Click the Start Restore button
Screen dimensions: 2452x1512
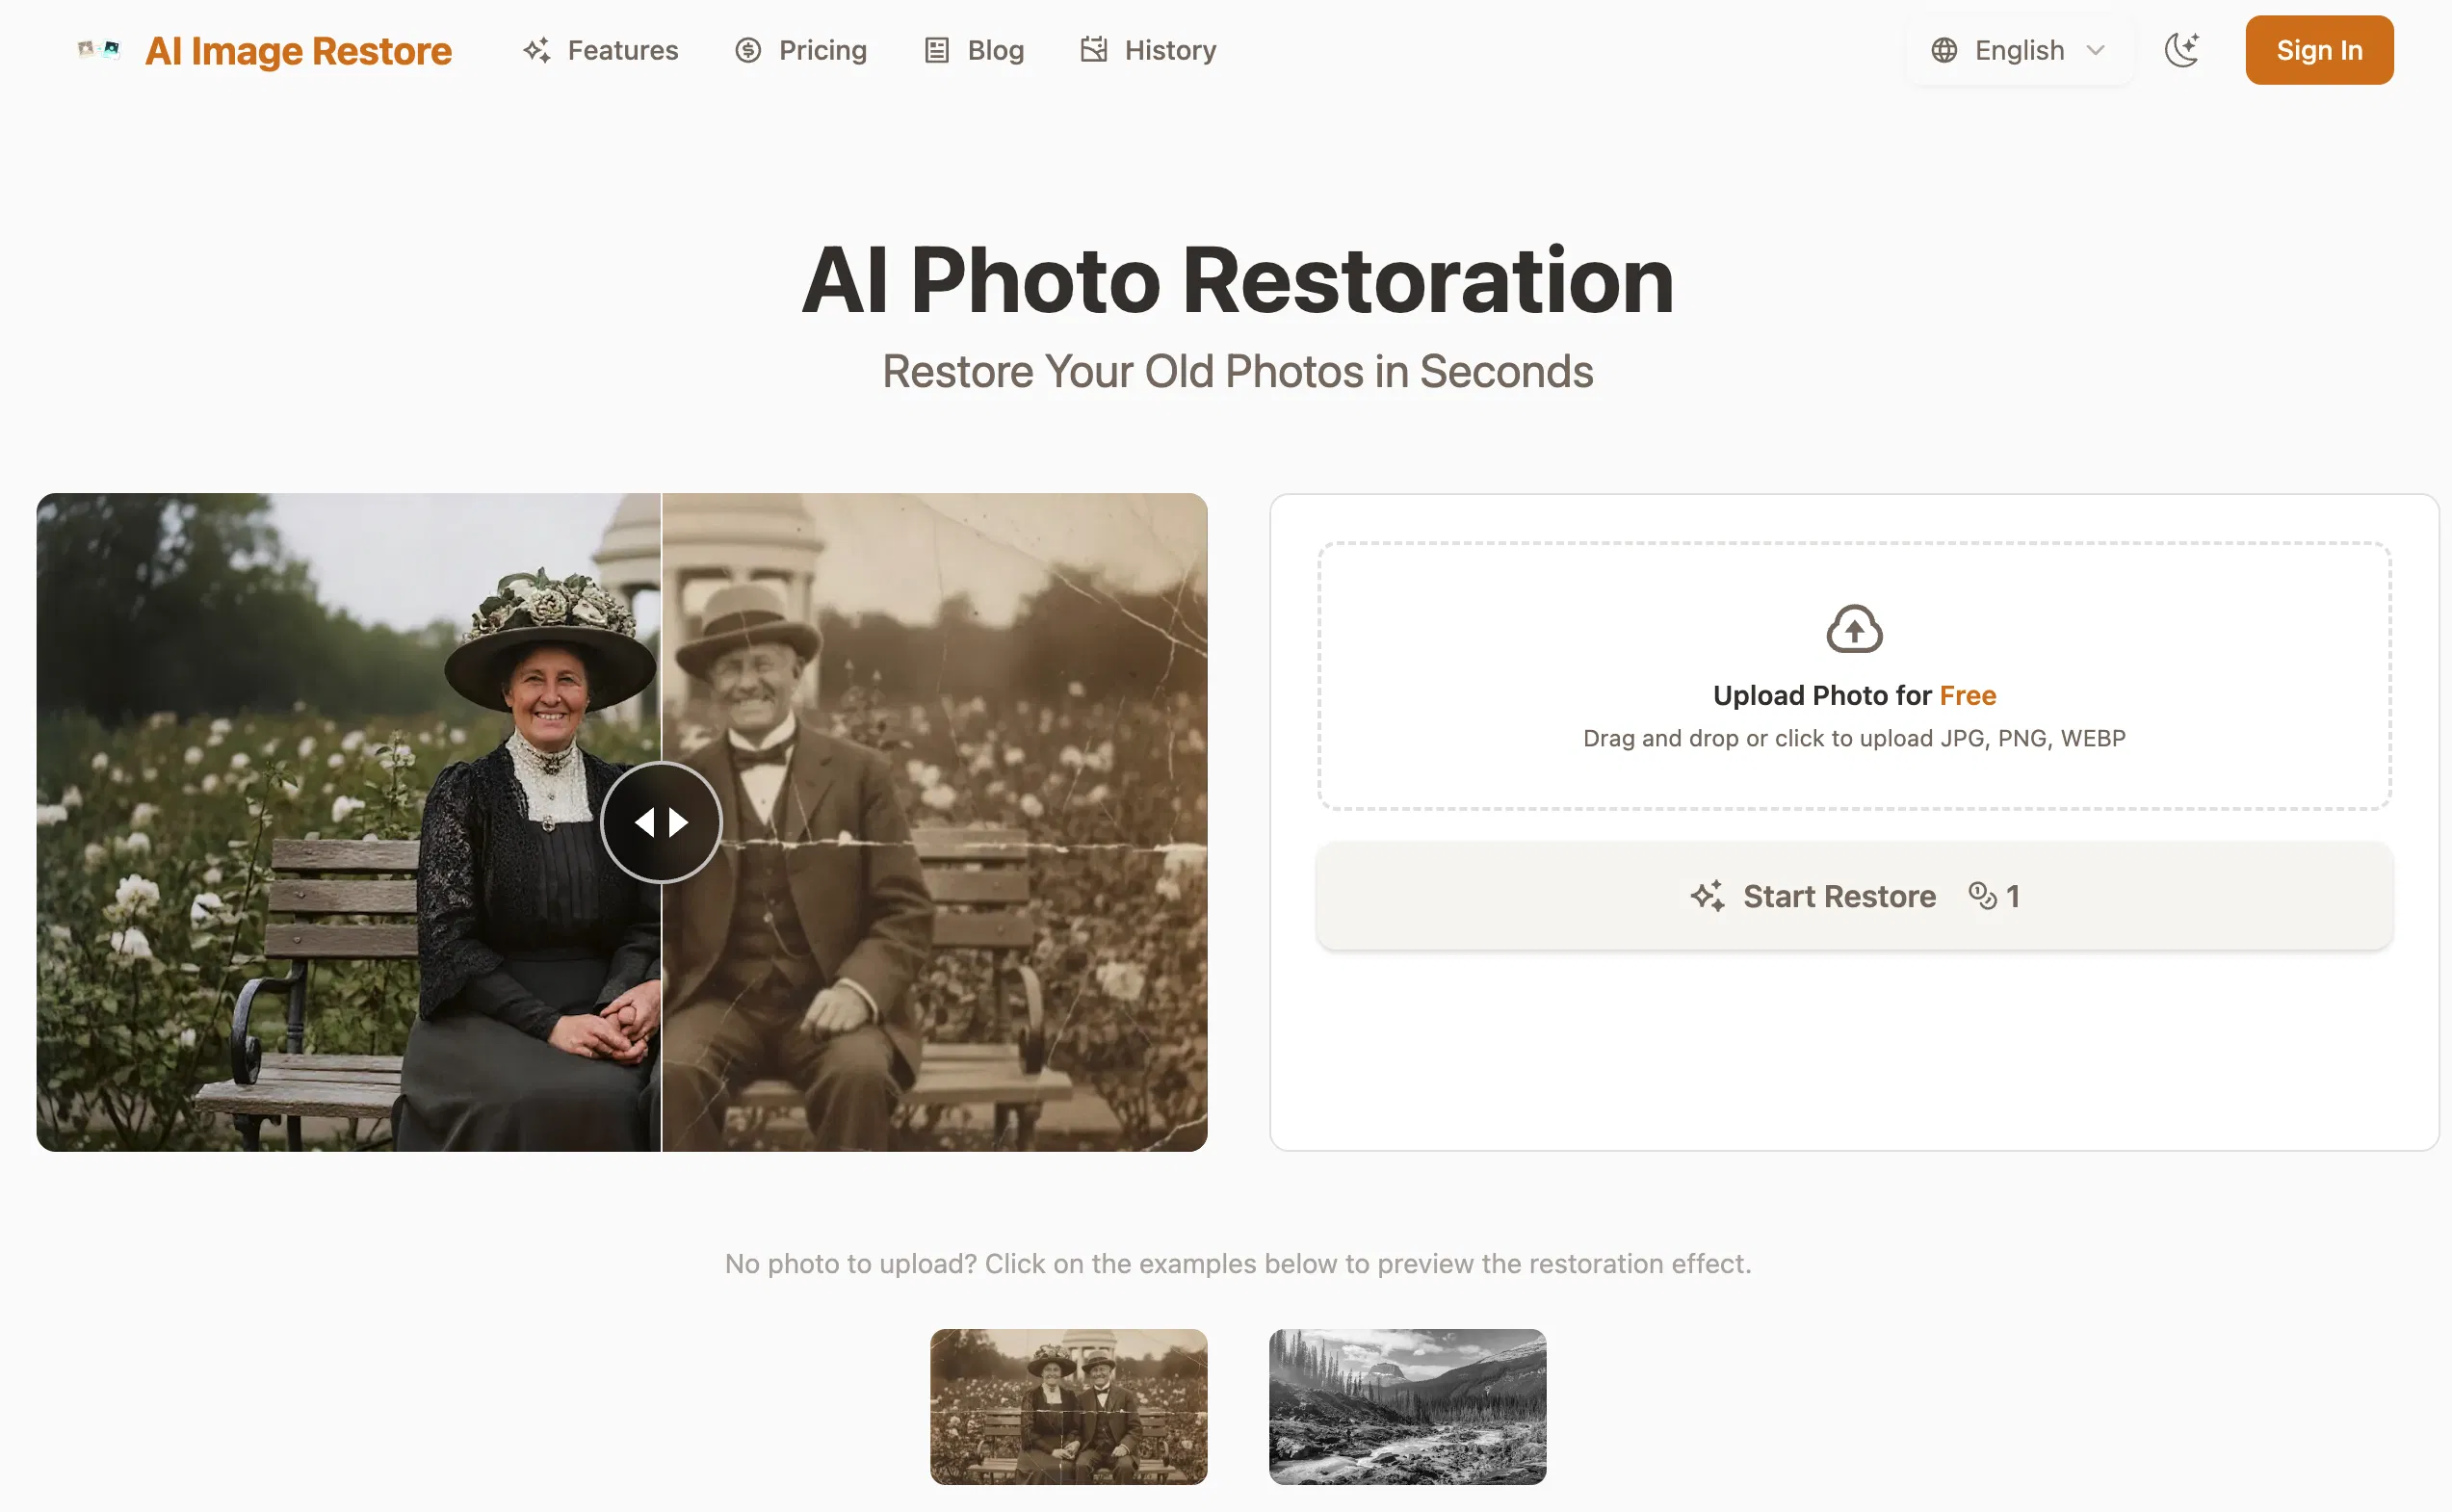pos(1852,896)
